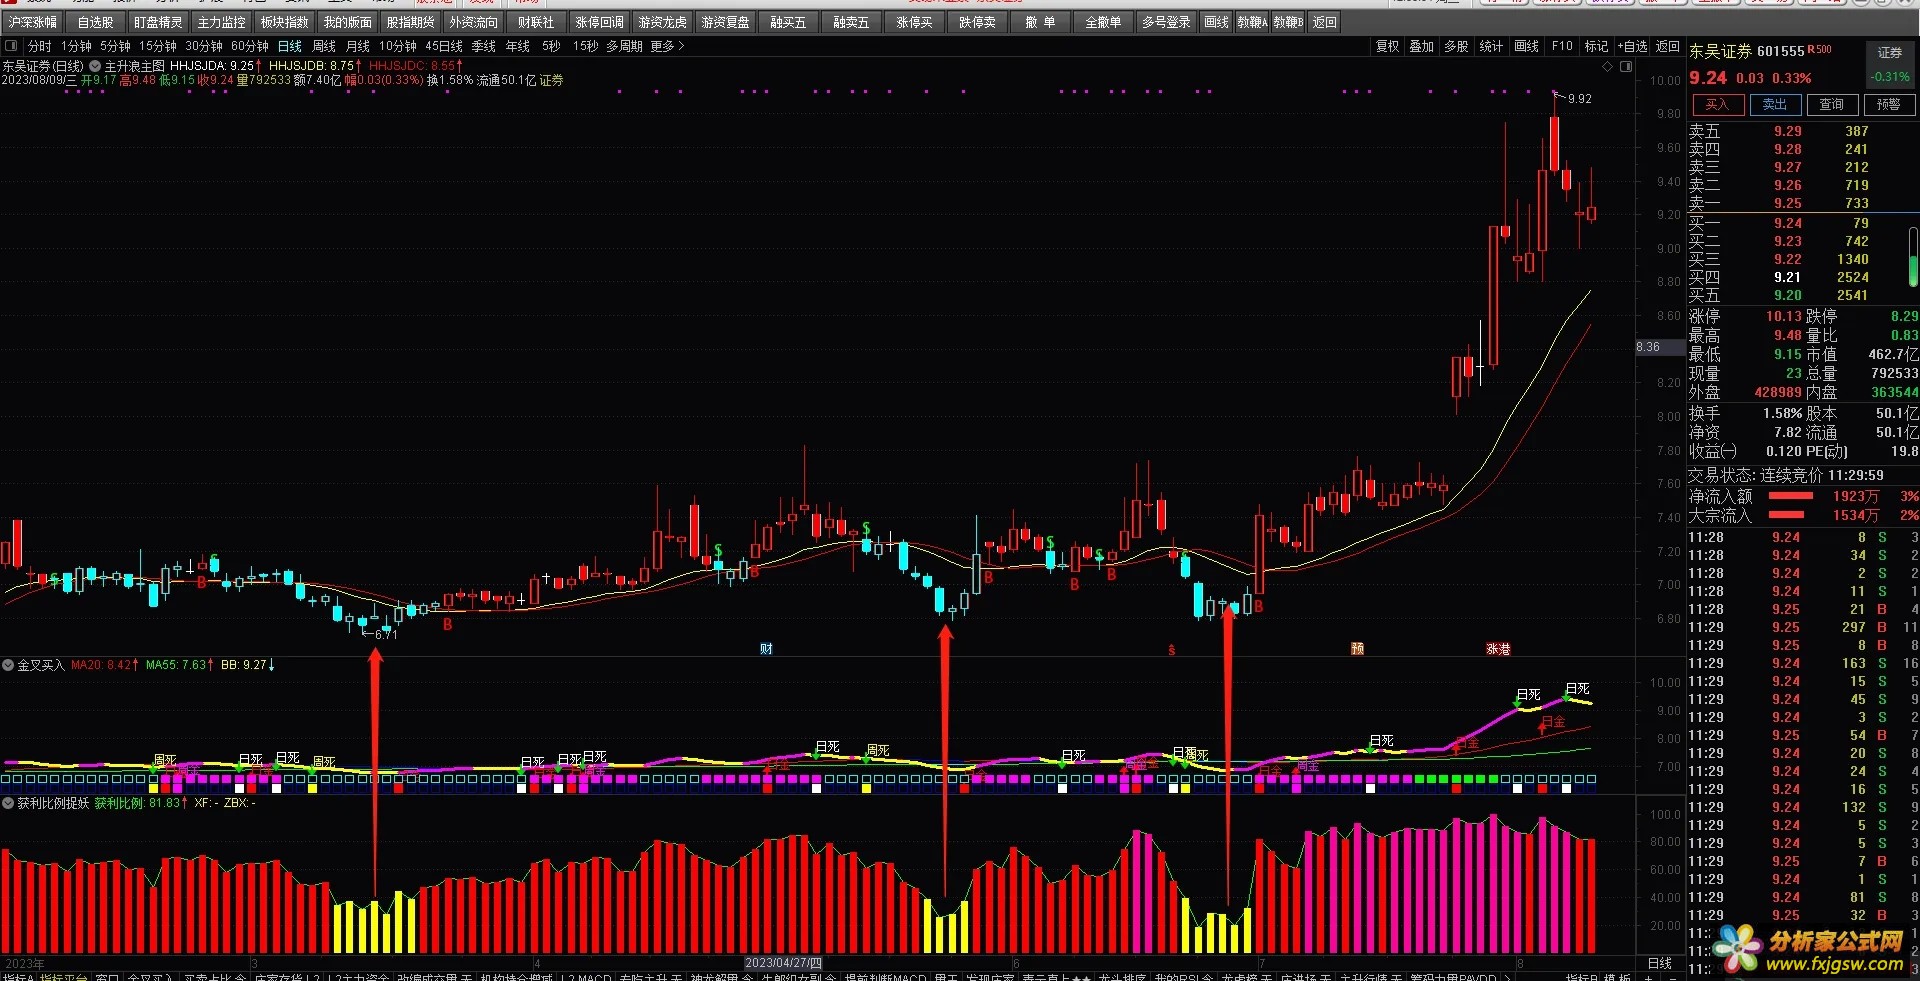Image resolution: width=1920 pixels, height=981 pixels.
Task: Toggle the right info panel icon above price axis
Action: (x=1626, y=66)
